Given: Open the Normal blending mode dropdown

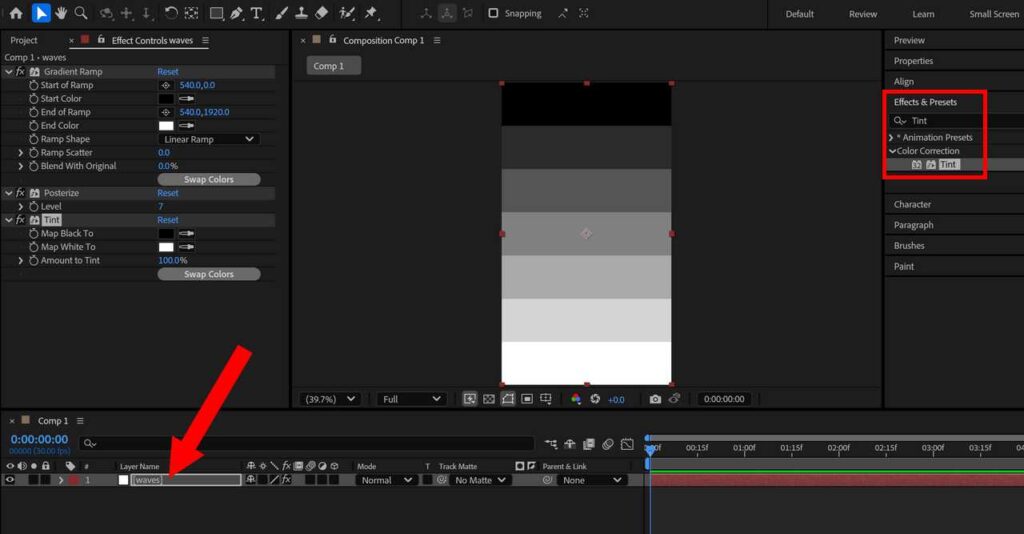Looking at the screenshot, I should tap(386, 480).
